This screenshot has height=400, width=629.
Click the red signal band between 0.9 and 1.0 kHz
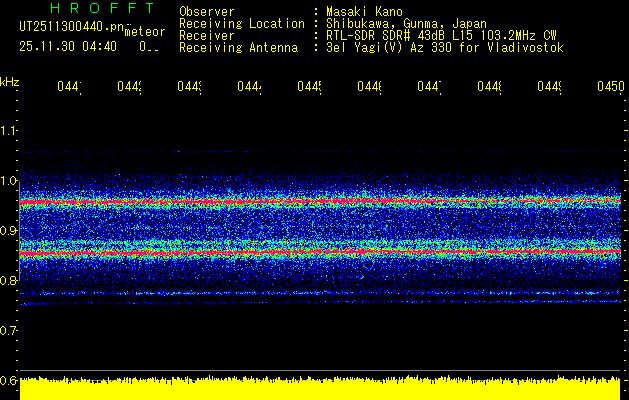click(x=320, y=202)
